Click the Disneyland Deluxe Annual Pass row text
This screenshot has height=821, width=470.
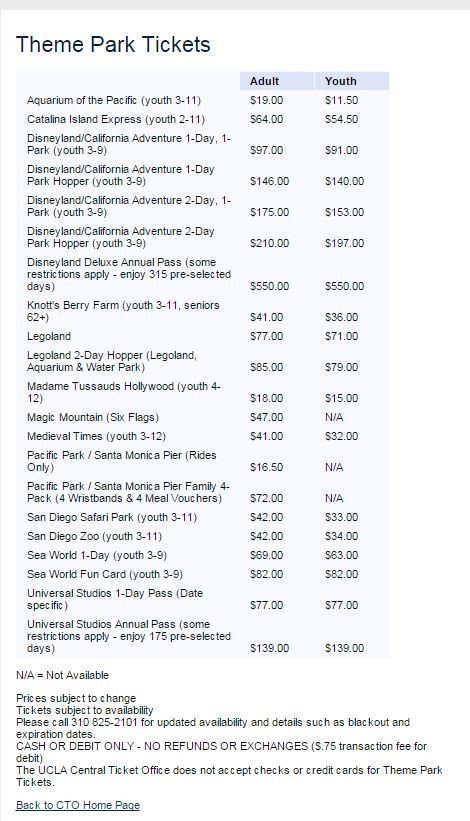click(129, 274)
